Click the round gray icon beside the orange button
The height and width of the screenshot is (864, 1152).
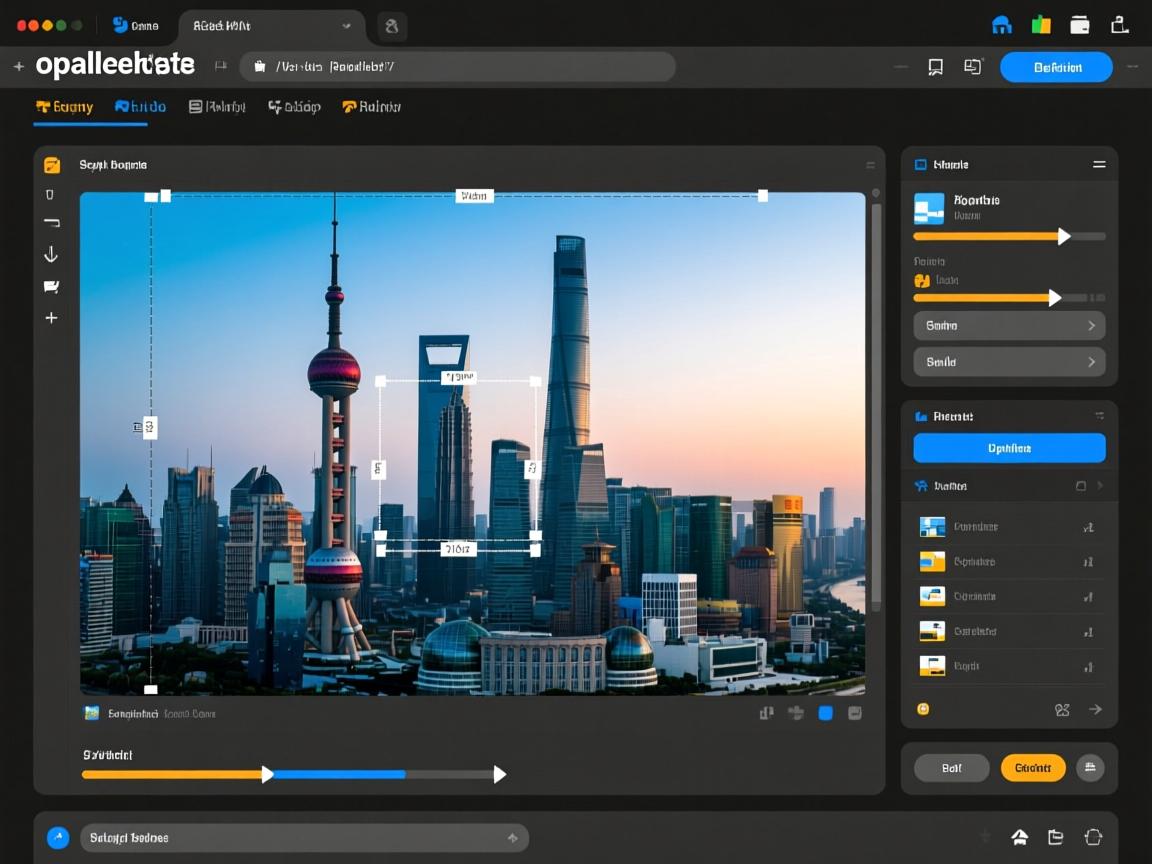(1090, 768)
